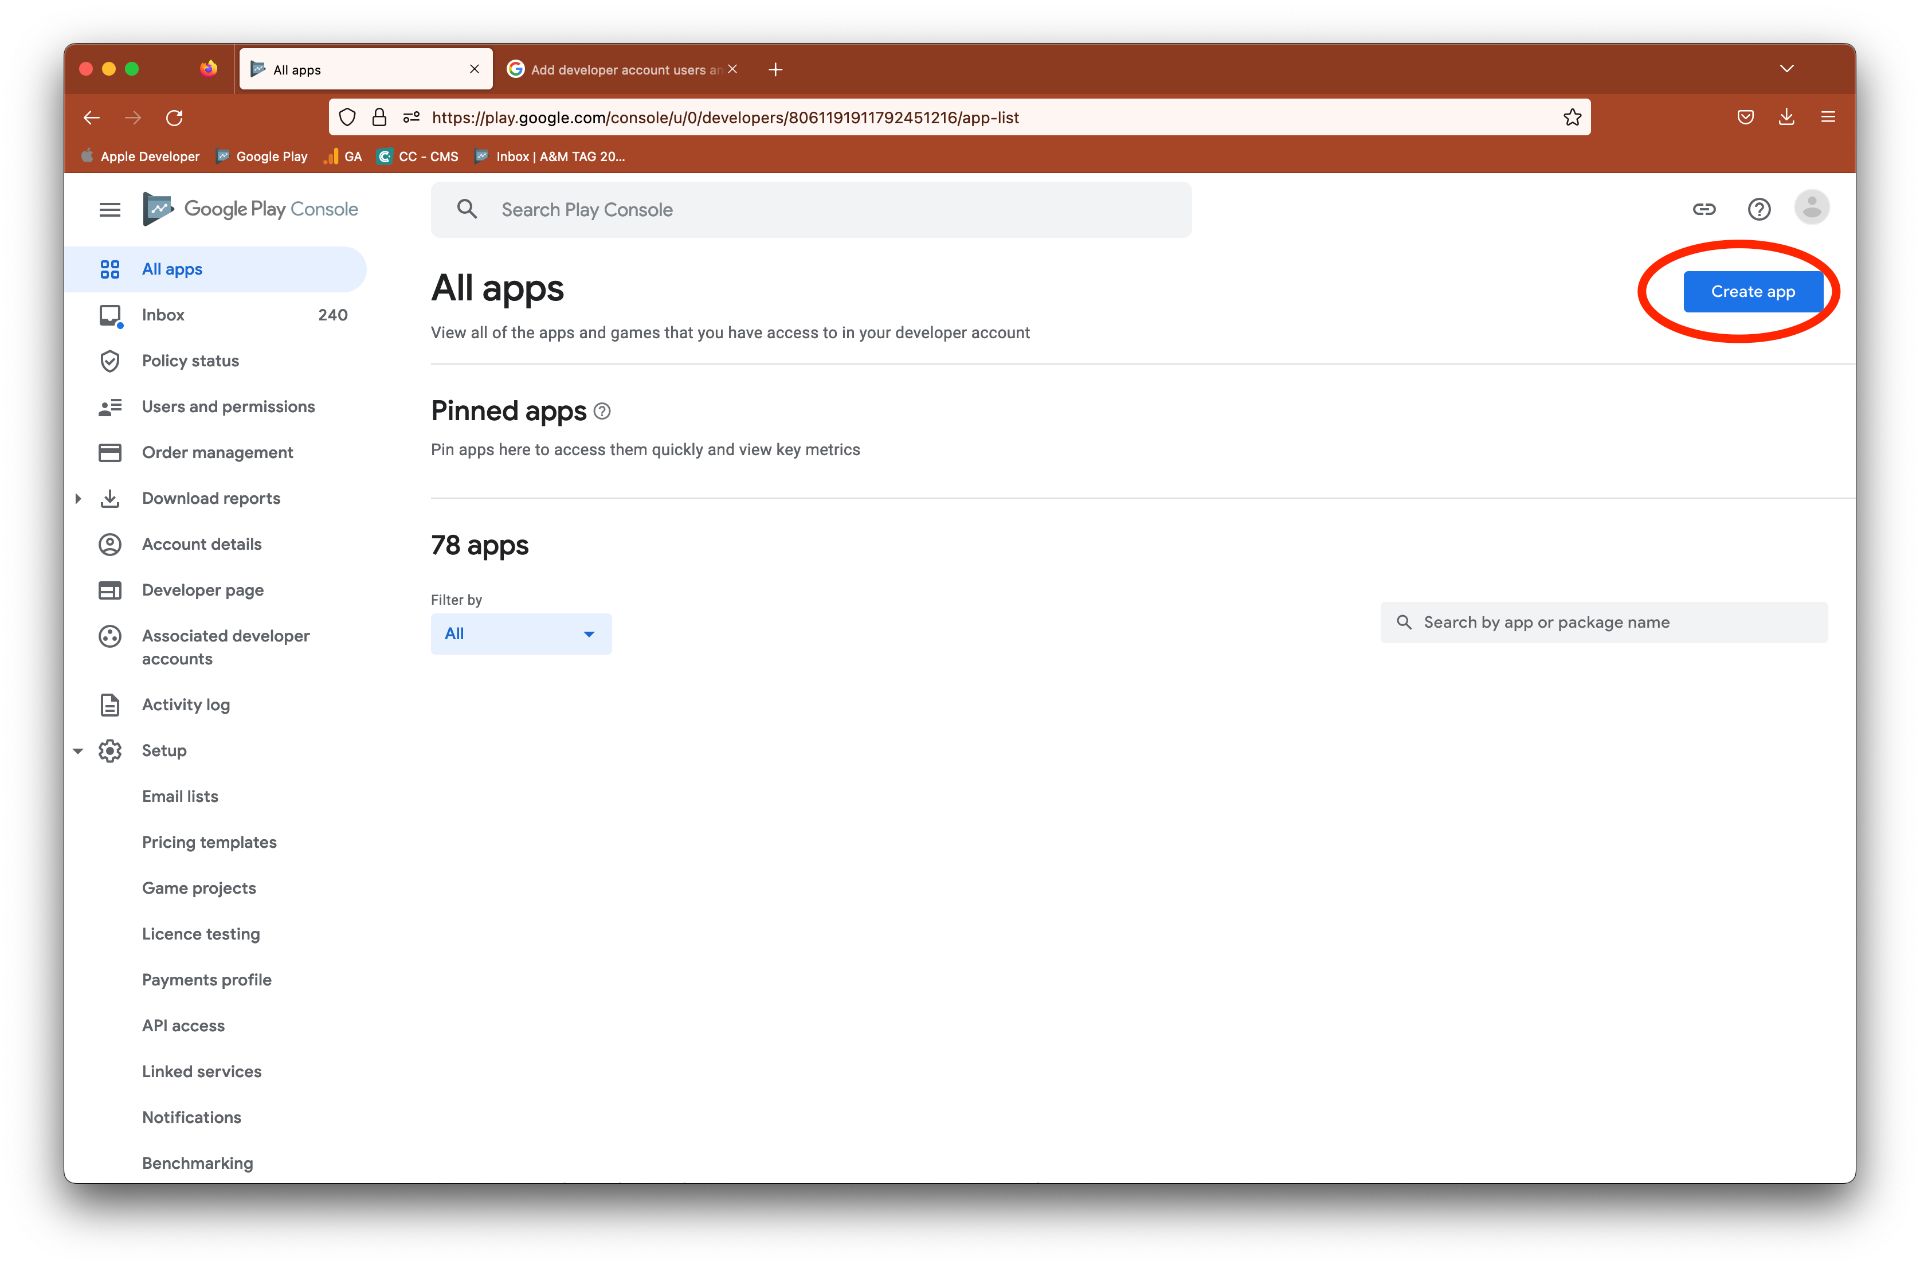Reload the page with refresh icon
The height and width of the screenshot is (1268, 1920).
(174, 117)
